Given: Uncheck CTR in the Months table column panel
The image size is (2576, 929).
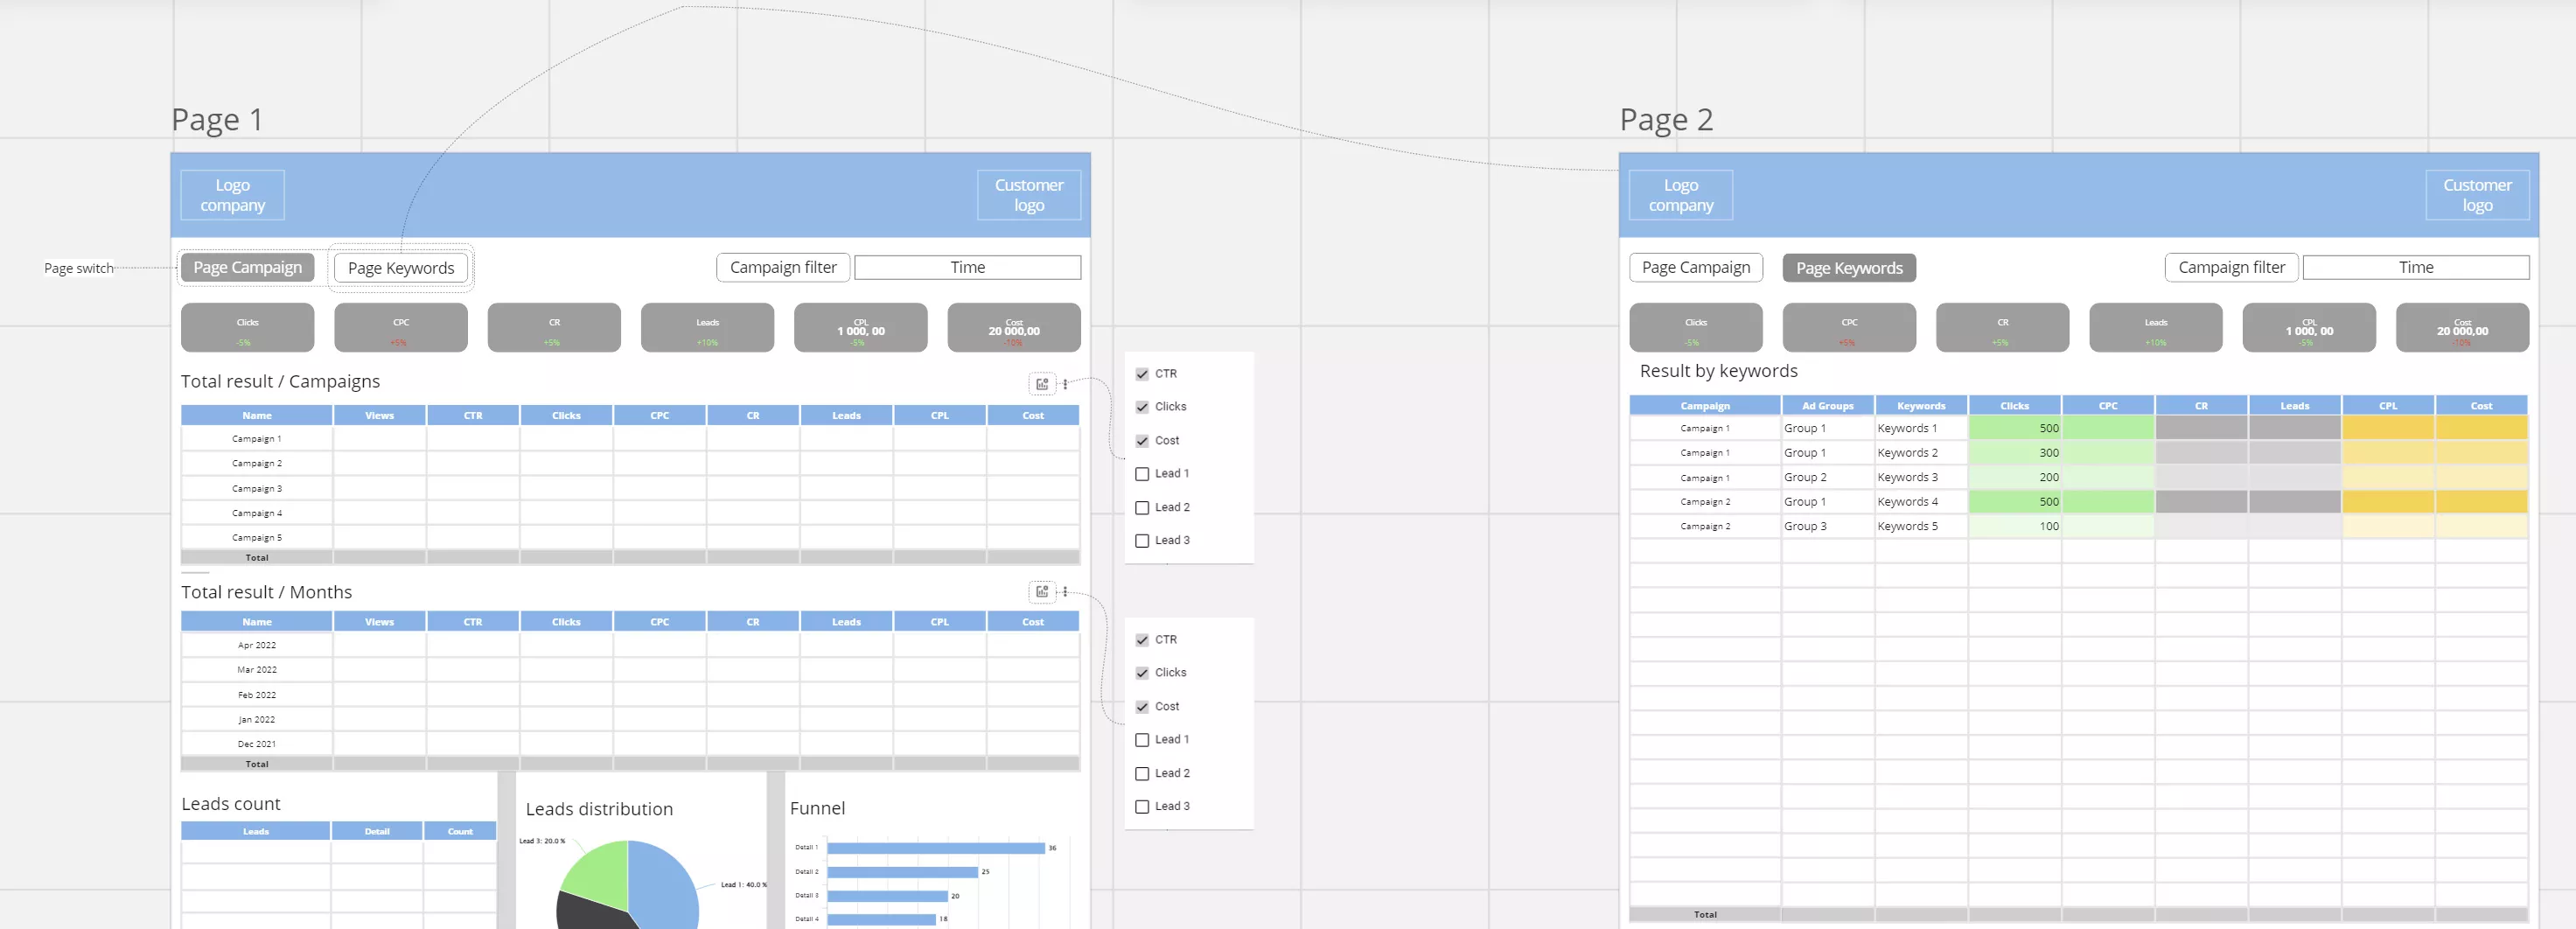Looking at the screenshot, I should click(1142, 640).
